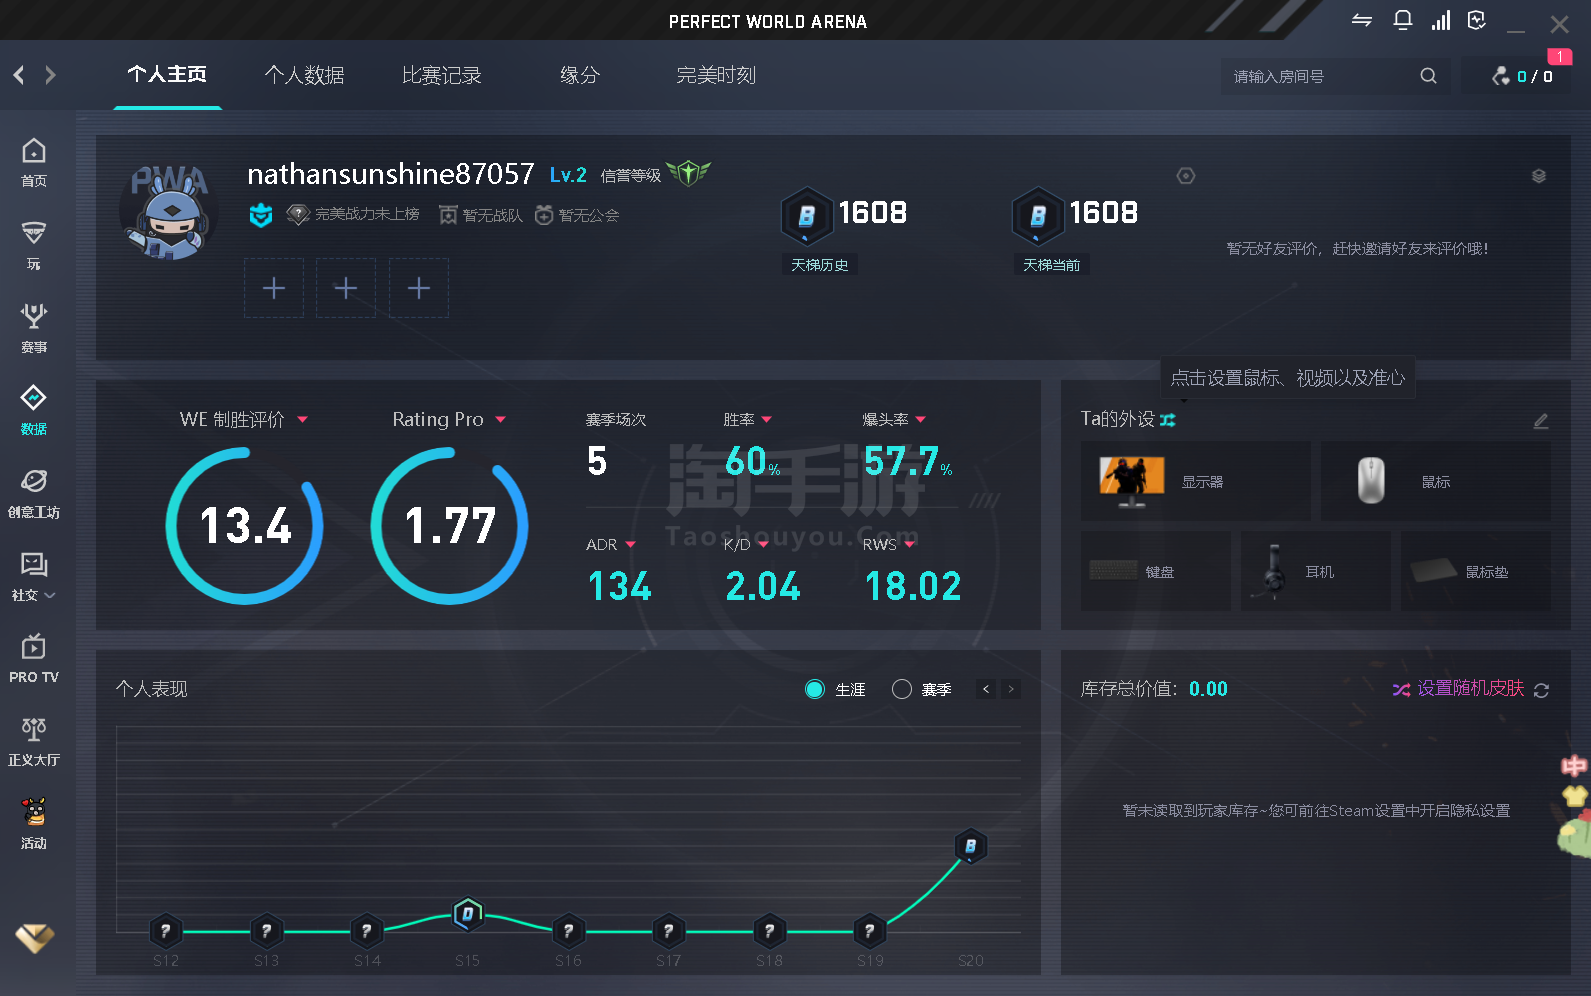Switch to the 比赛记录 tab

441,75
